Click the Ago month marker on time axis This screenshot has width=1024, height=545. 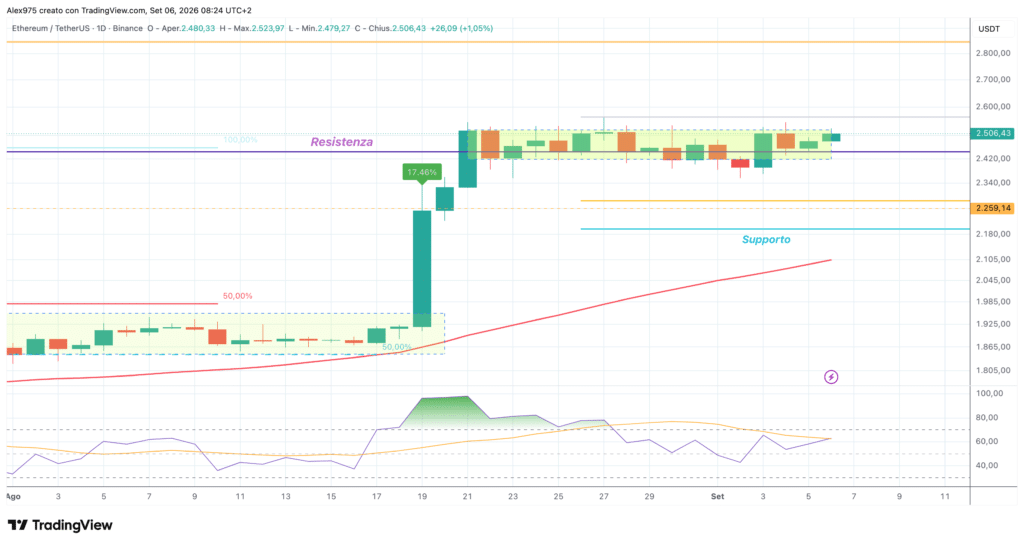pyautogui.click(x=13, y=497)
